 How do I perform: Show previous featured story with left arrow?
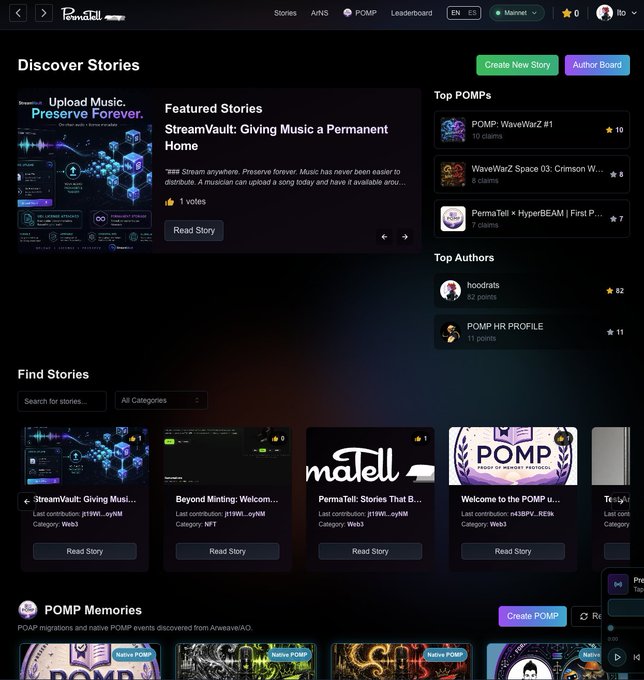[x=384, y=237]
